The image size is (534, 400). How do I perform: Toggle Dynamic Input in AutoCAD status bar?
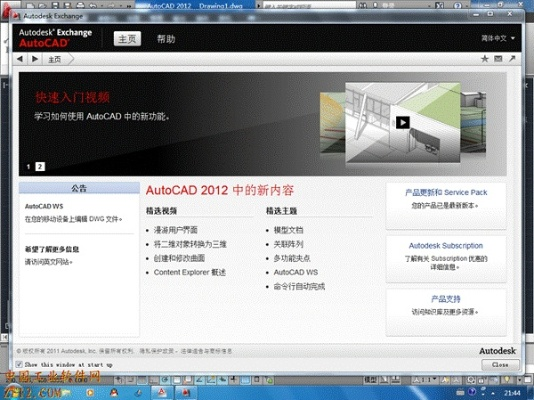(x=222, y=379)
